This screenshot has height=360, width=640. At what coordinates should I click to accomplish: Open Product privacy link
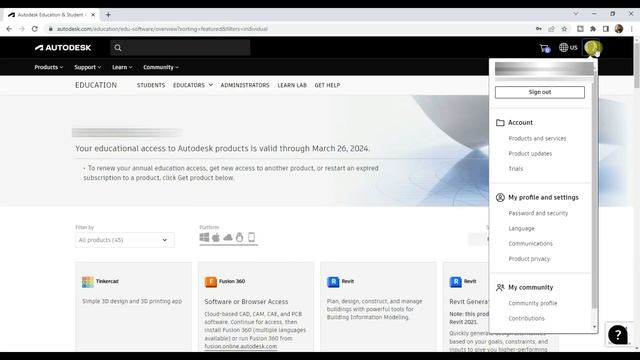529,259
